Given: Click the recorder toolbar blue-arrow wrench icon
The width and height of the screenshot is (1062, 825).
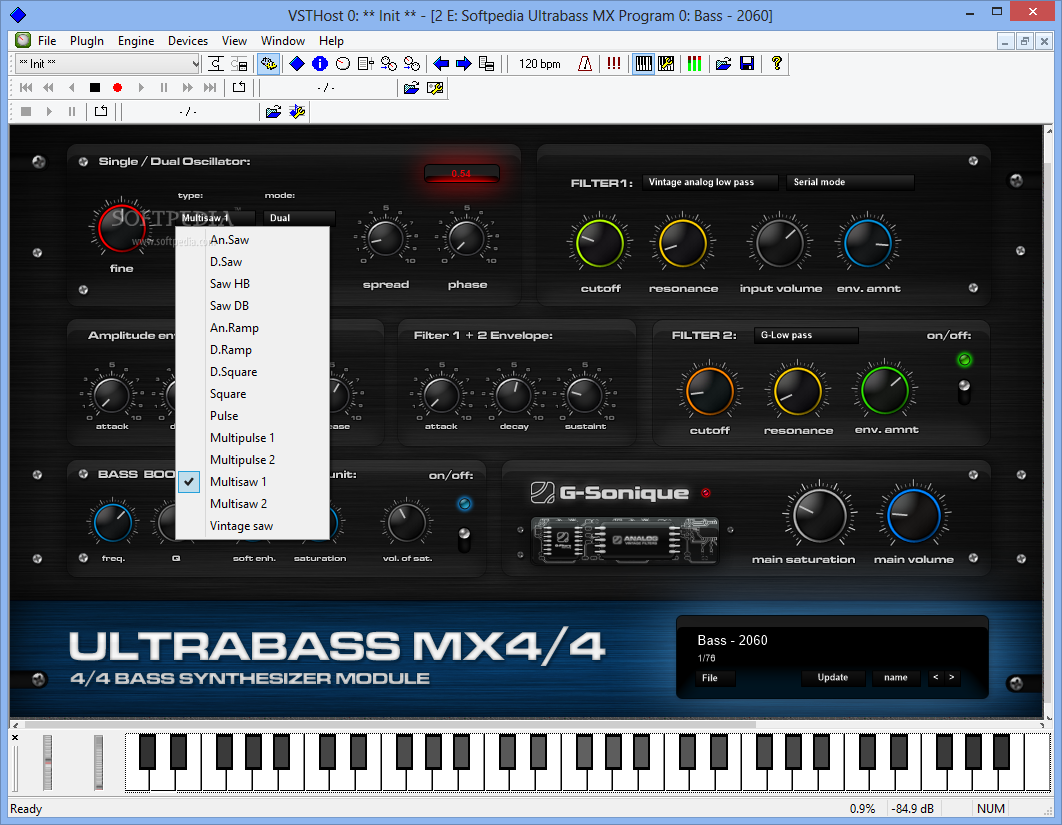Looking at the screenshot, I should click(297, 111).
